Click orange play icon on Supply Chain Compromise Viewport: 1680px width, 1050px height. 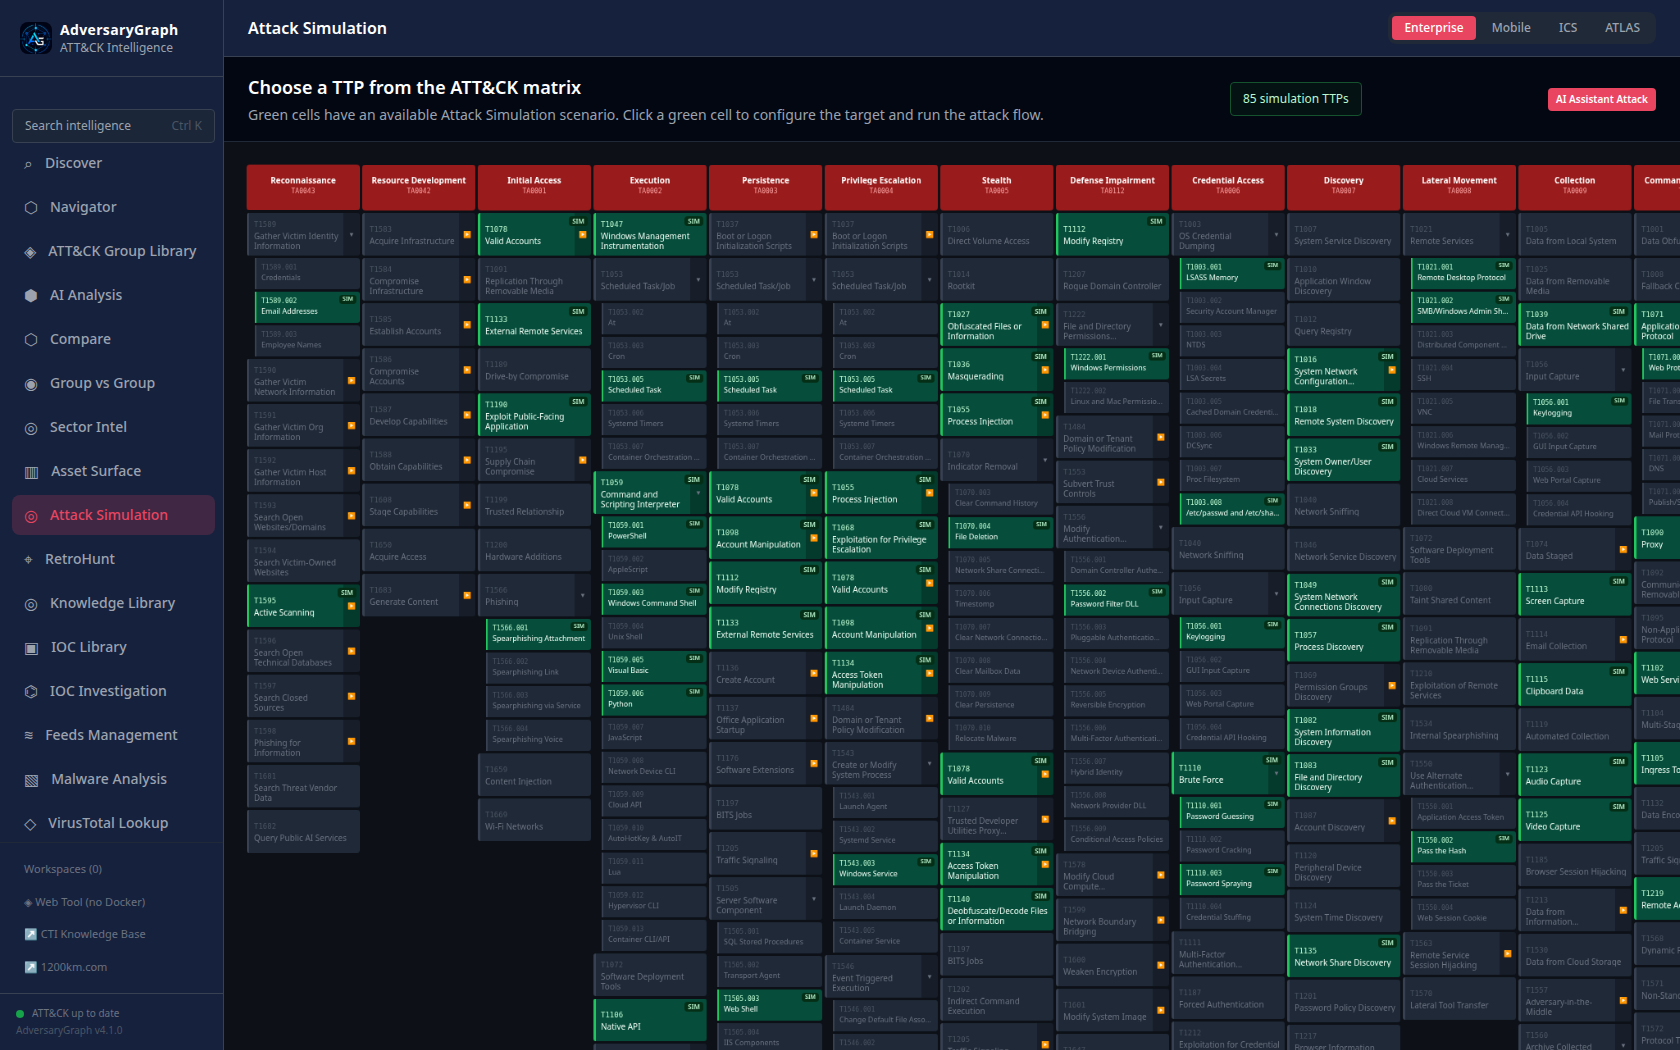pos(582,460)
